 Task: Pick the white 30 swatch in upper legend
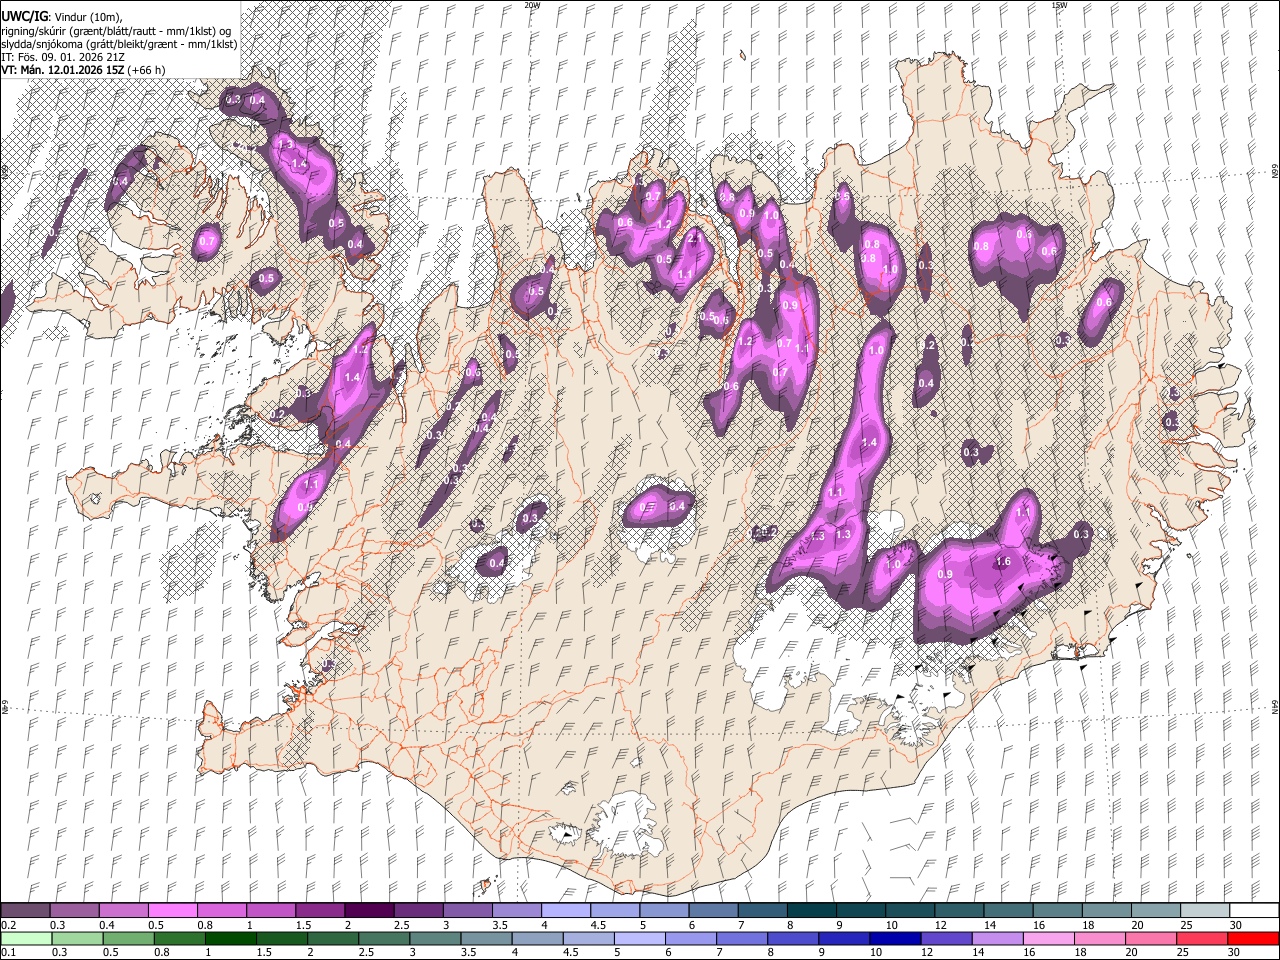coord(1252,910)
